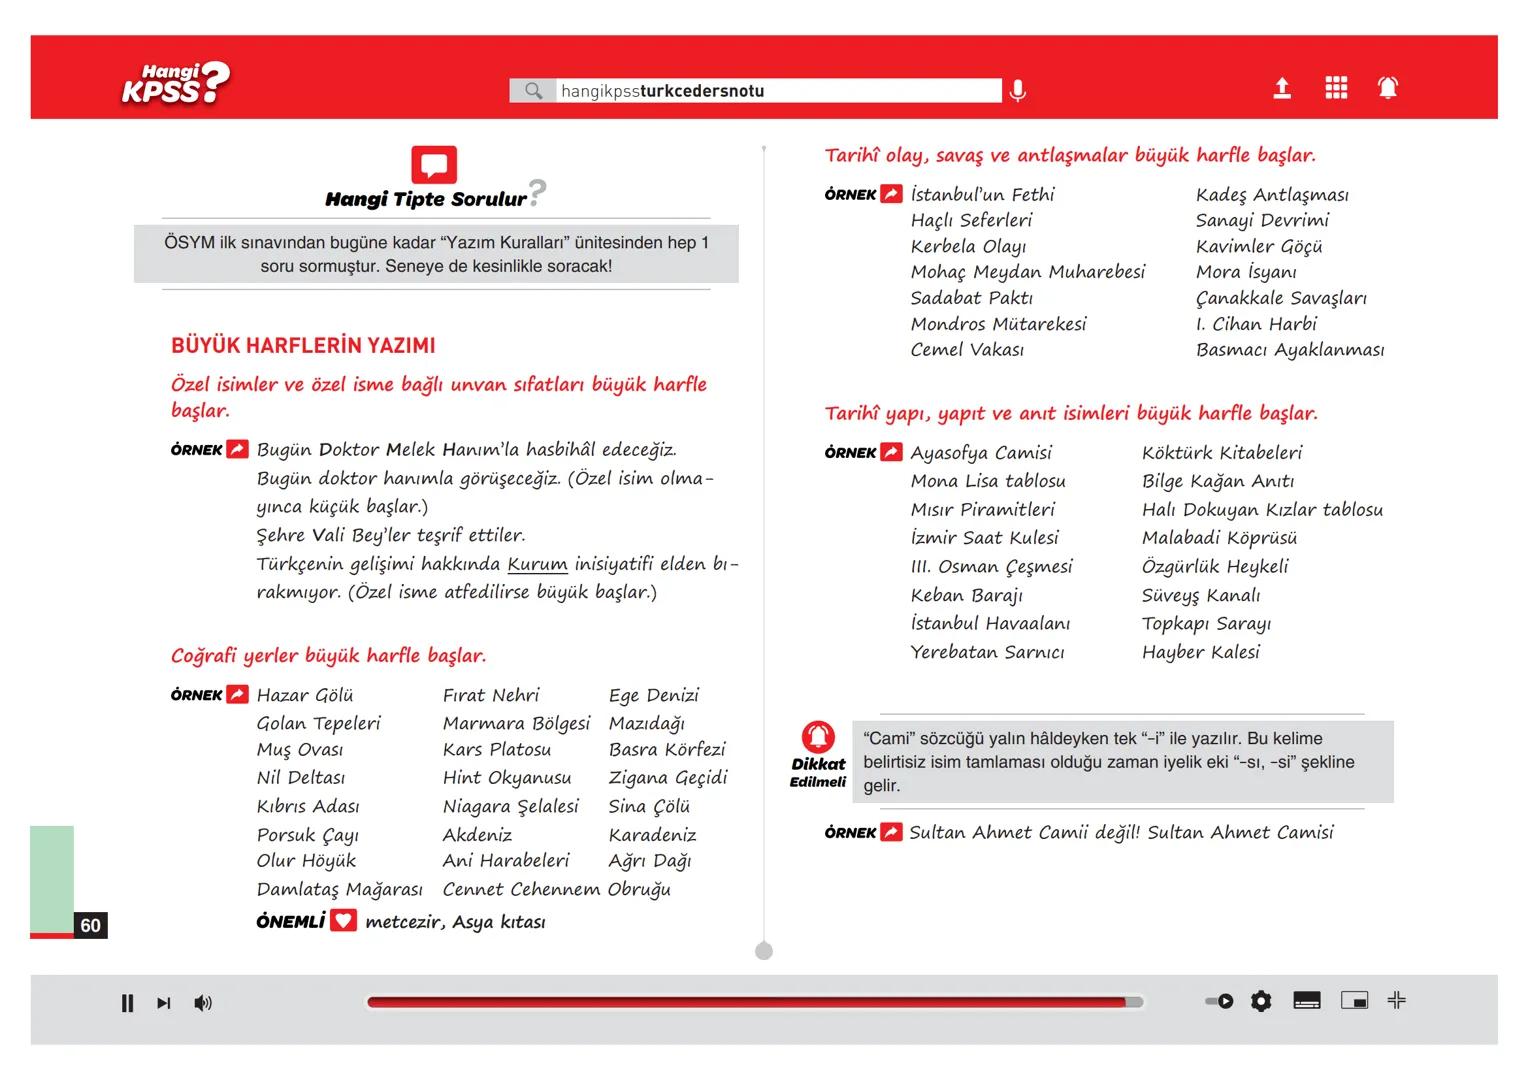Click the magnifying glass search icon
This screenshot has height=1080, width=1528.
(533, 91)
